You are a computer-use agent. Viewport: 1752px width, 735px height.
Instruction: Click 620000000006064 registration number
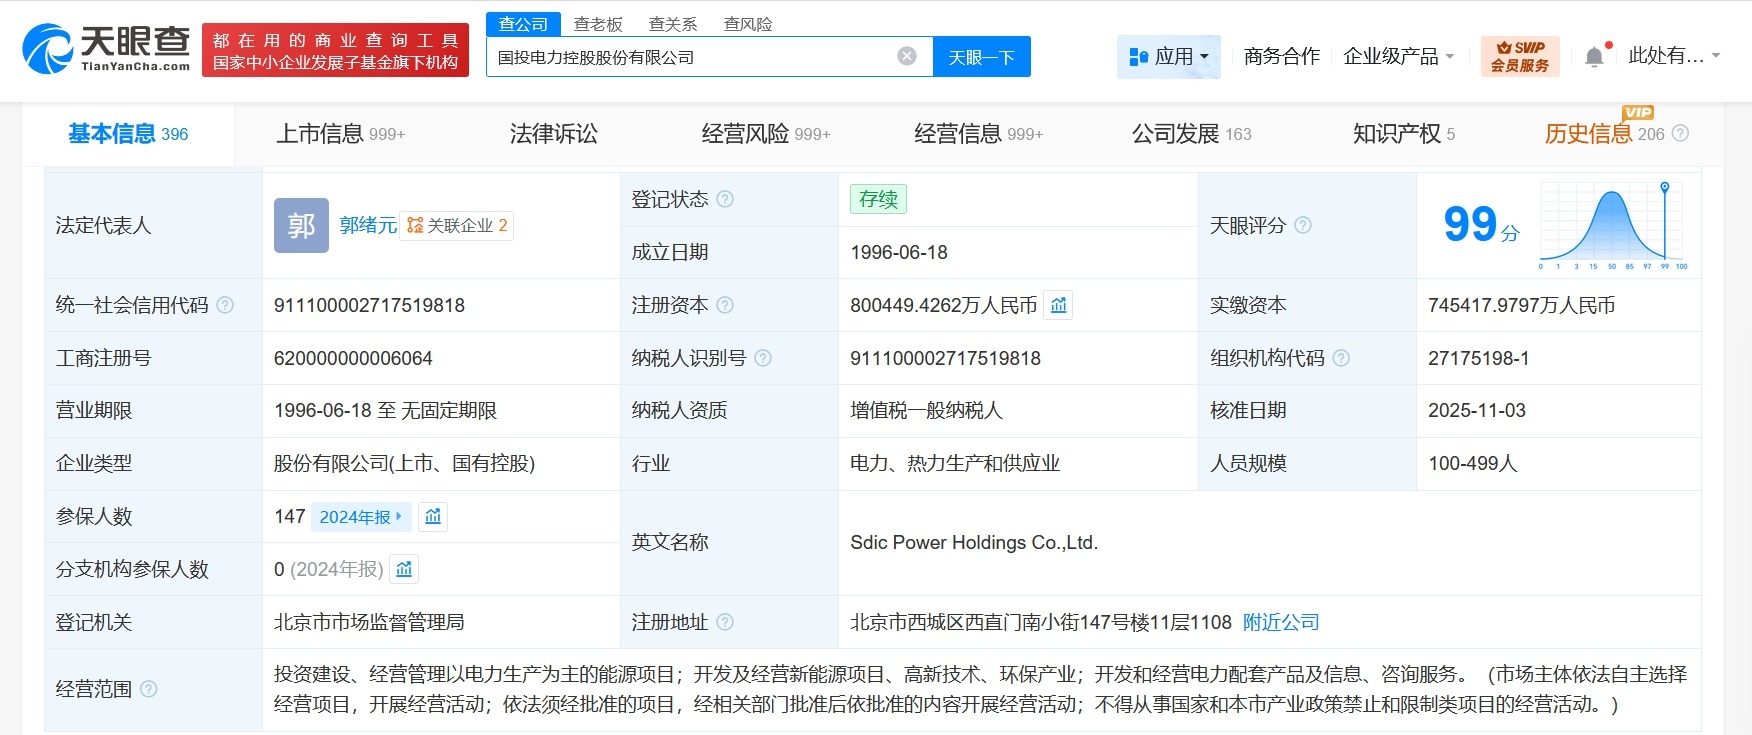point(353,358)
